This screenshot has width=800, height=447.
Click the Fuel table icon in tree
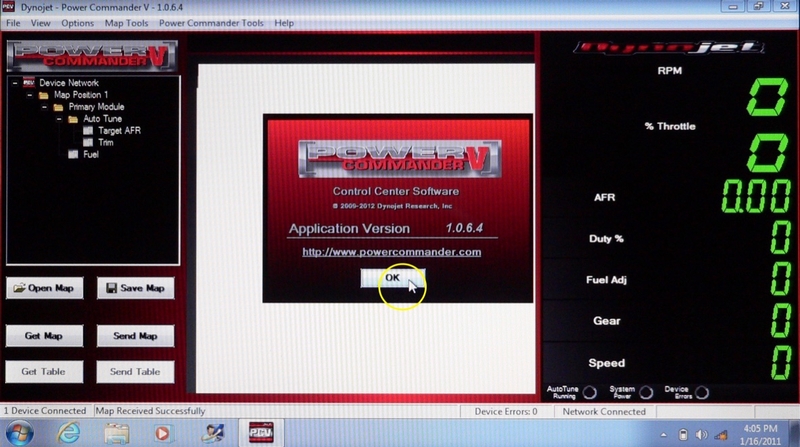click(73, 155)
